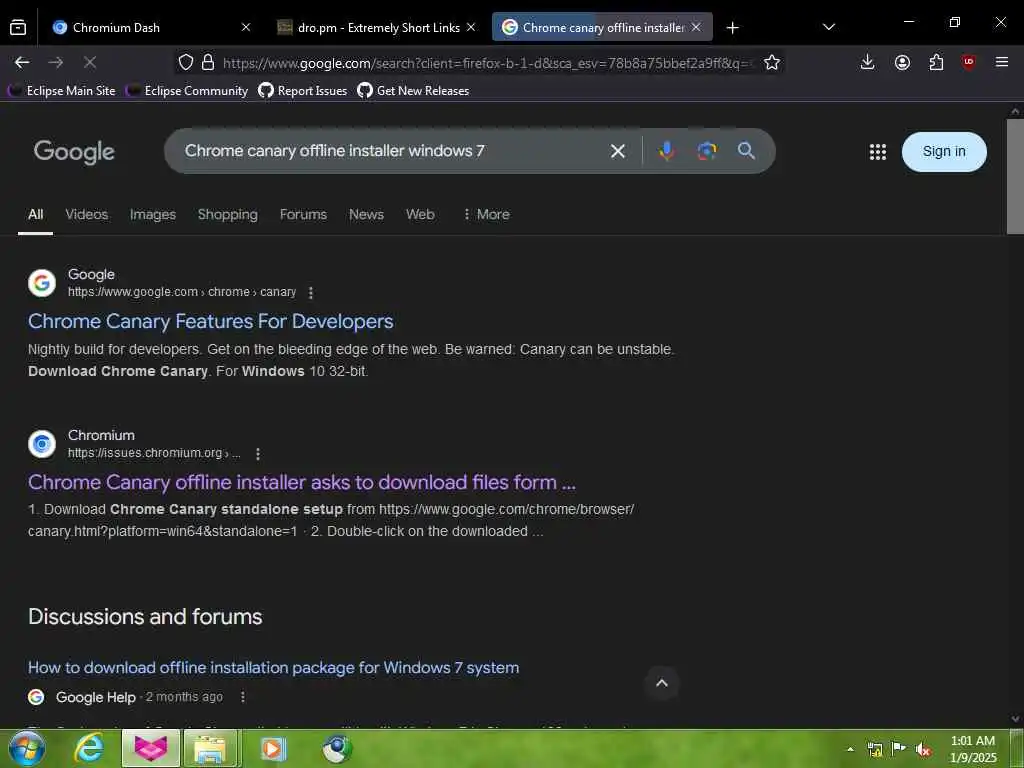Open Eclipse Main Site bookmark
The width and height of the screenshot is (1024, 768).
click(x=61, y=91)
